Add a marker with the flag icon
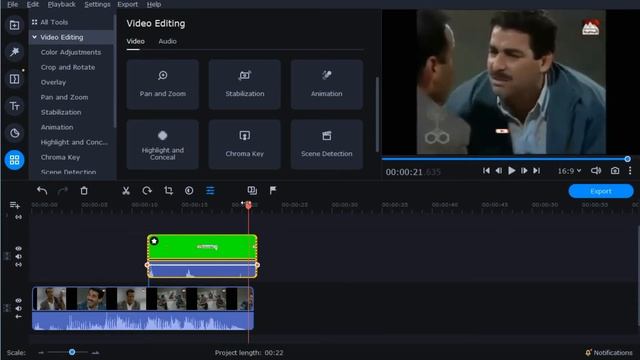 (x=273, y=190)
